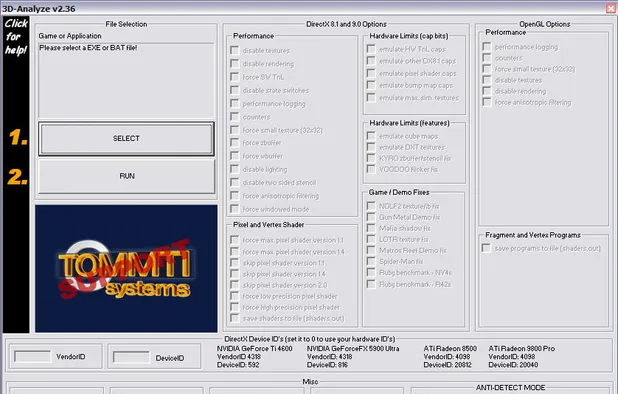Image resolution: width=618 pixels, height=394 pixels.
Task: Tick the 'force zbuffer' checkbox
Action: click(x=235, y=143)
